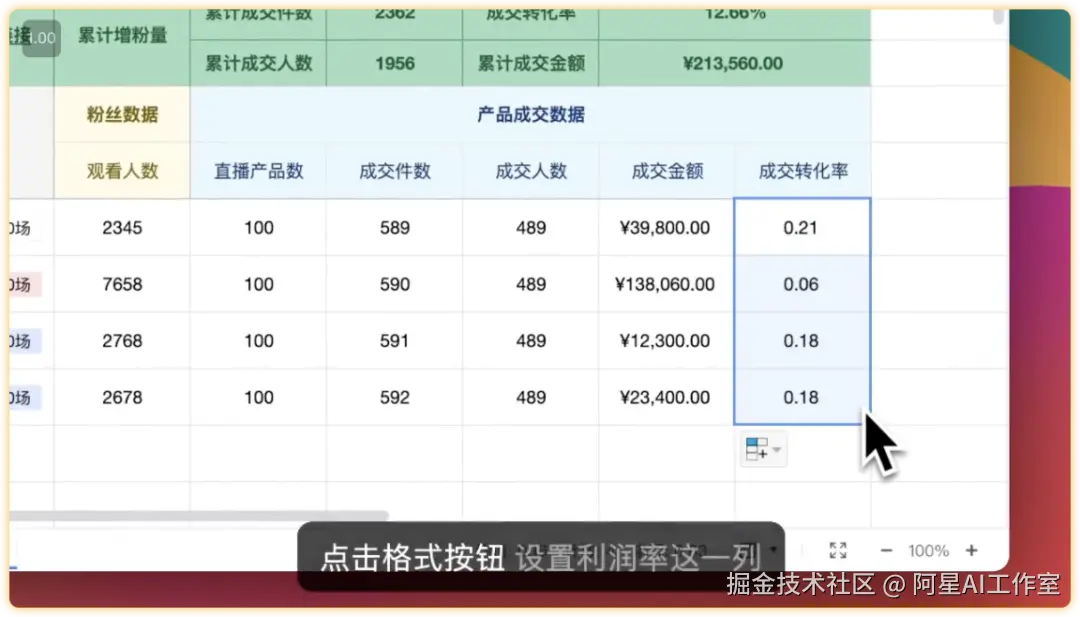The height and width of the screenshot is (617, 1080).
Task: Select the cell showing 1956
Action: pos(393,63)
